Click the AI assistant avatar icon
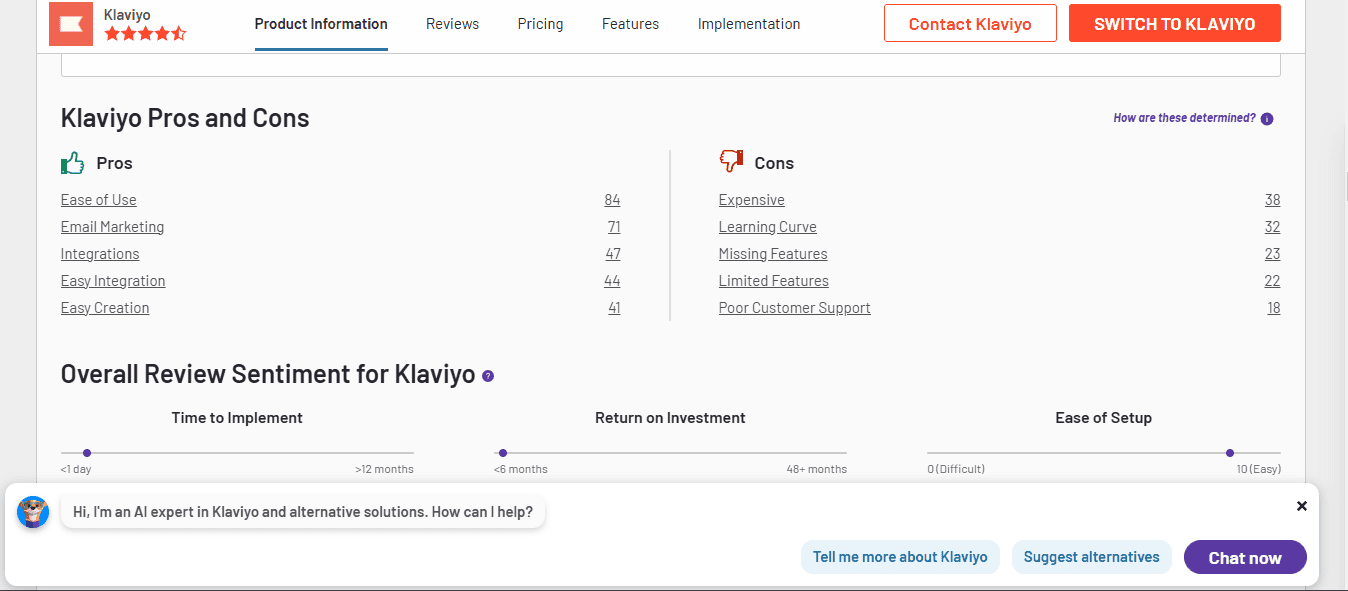Image resolution: width=1348 pixels, height=591 pixels. pos(33,512)
